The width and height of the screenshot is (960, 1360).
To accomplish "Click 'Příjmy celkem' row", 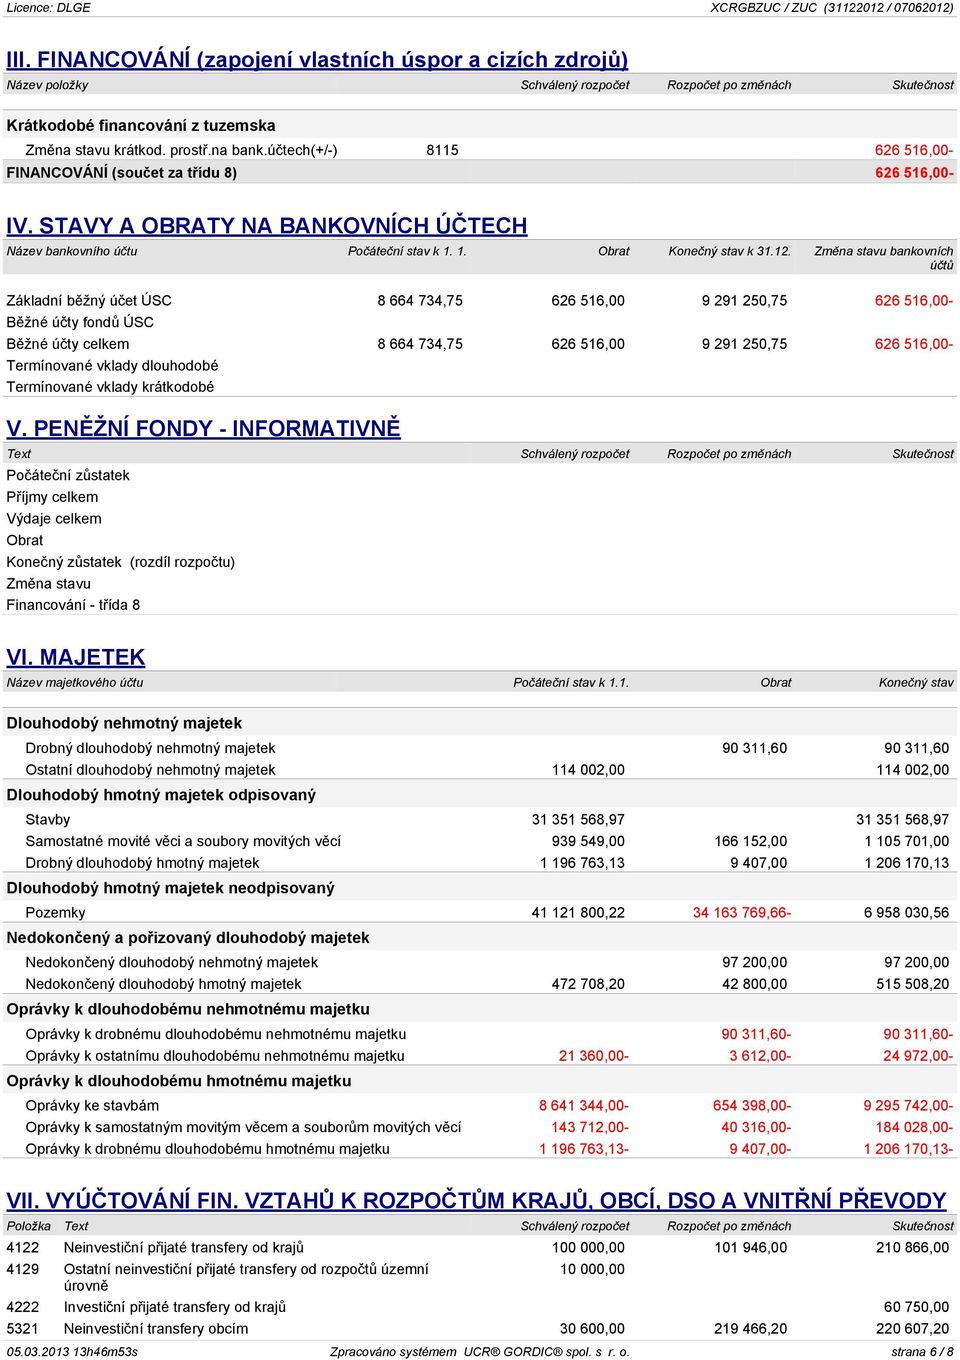I will (x=52, y=497).
